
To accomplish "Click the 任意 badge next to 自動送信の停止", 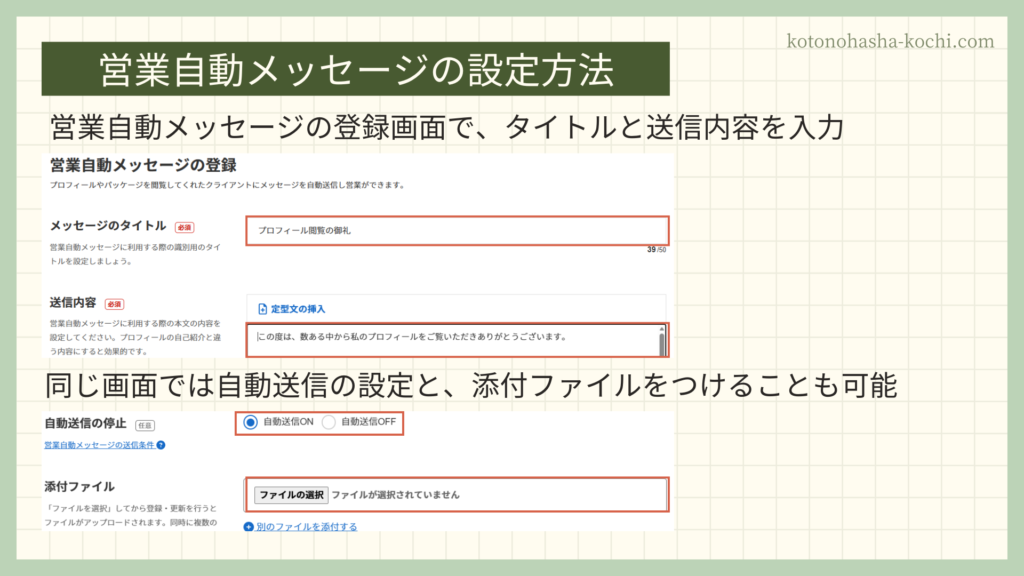I will click(x=144, y=424).
